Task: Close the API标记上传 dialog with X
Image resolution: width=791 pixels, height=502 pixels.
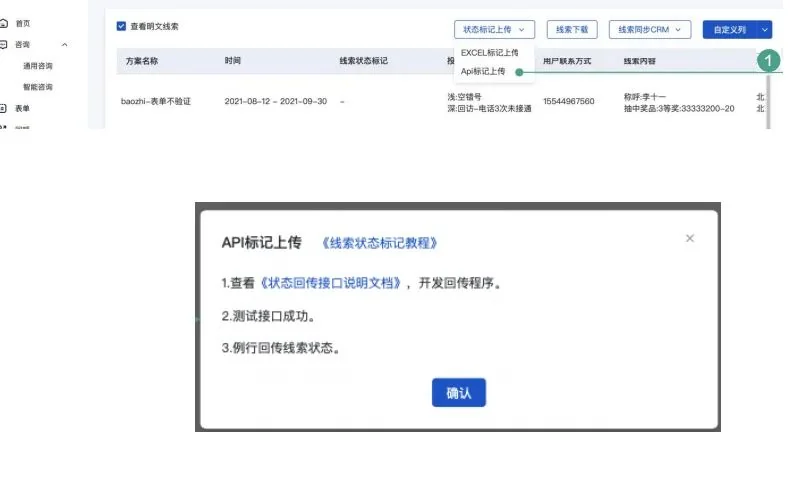Action: tap(690, 238)
